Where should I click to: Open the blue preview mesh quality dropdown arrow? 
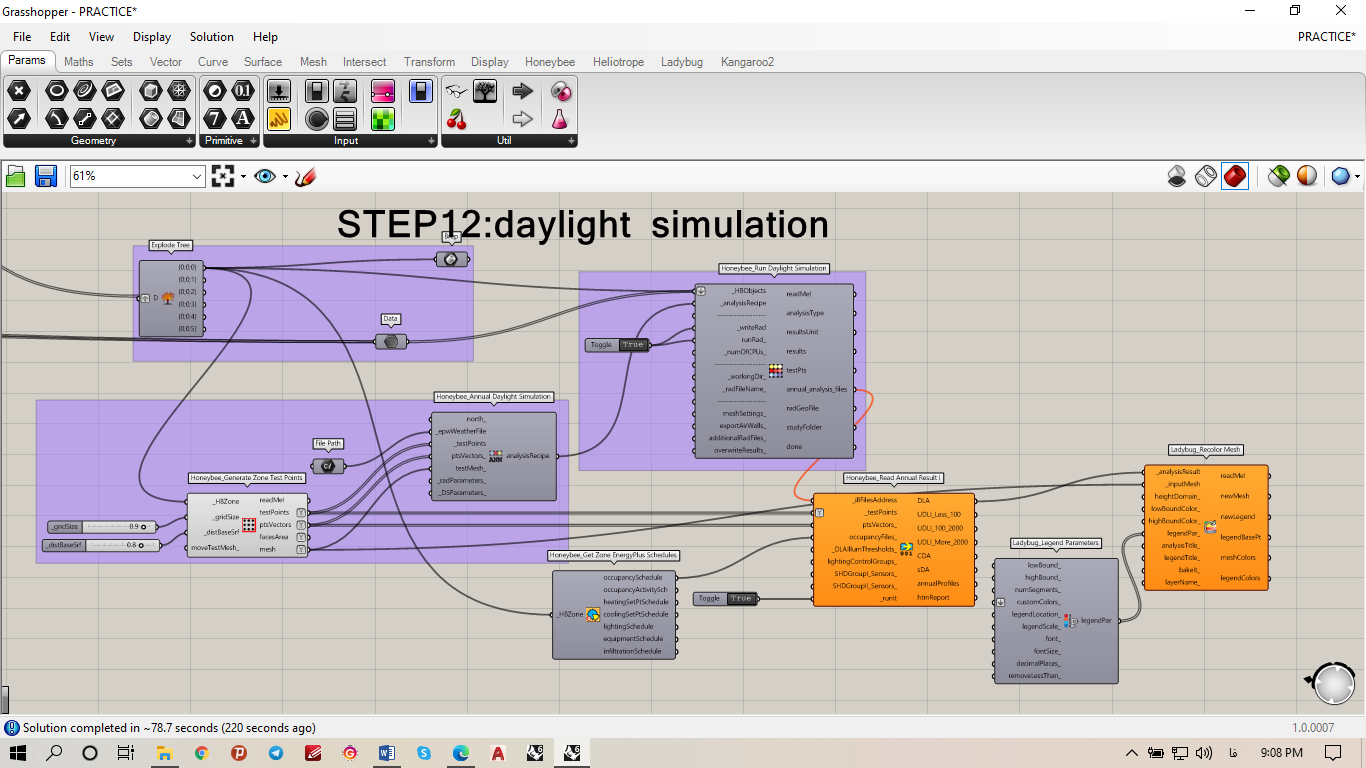[1357, 177]
